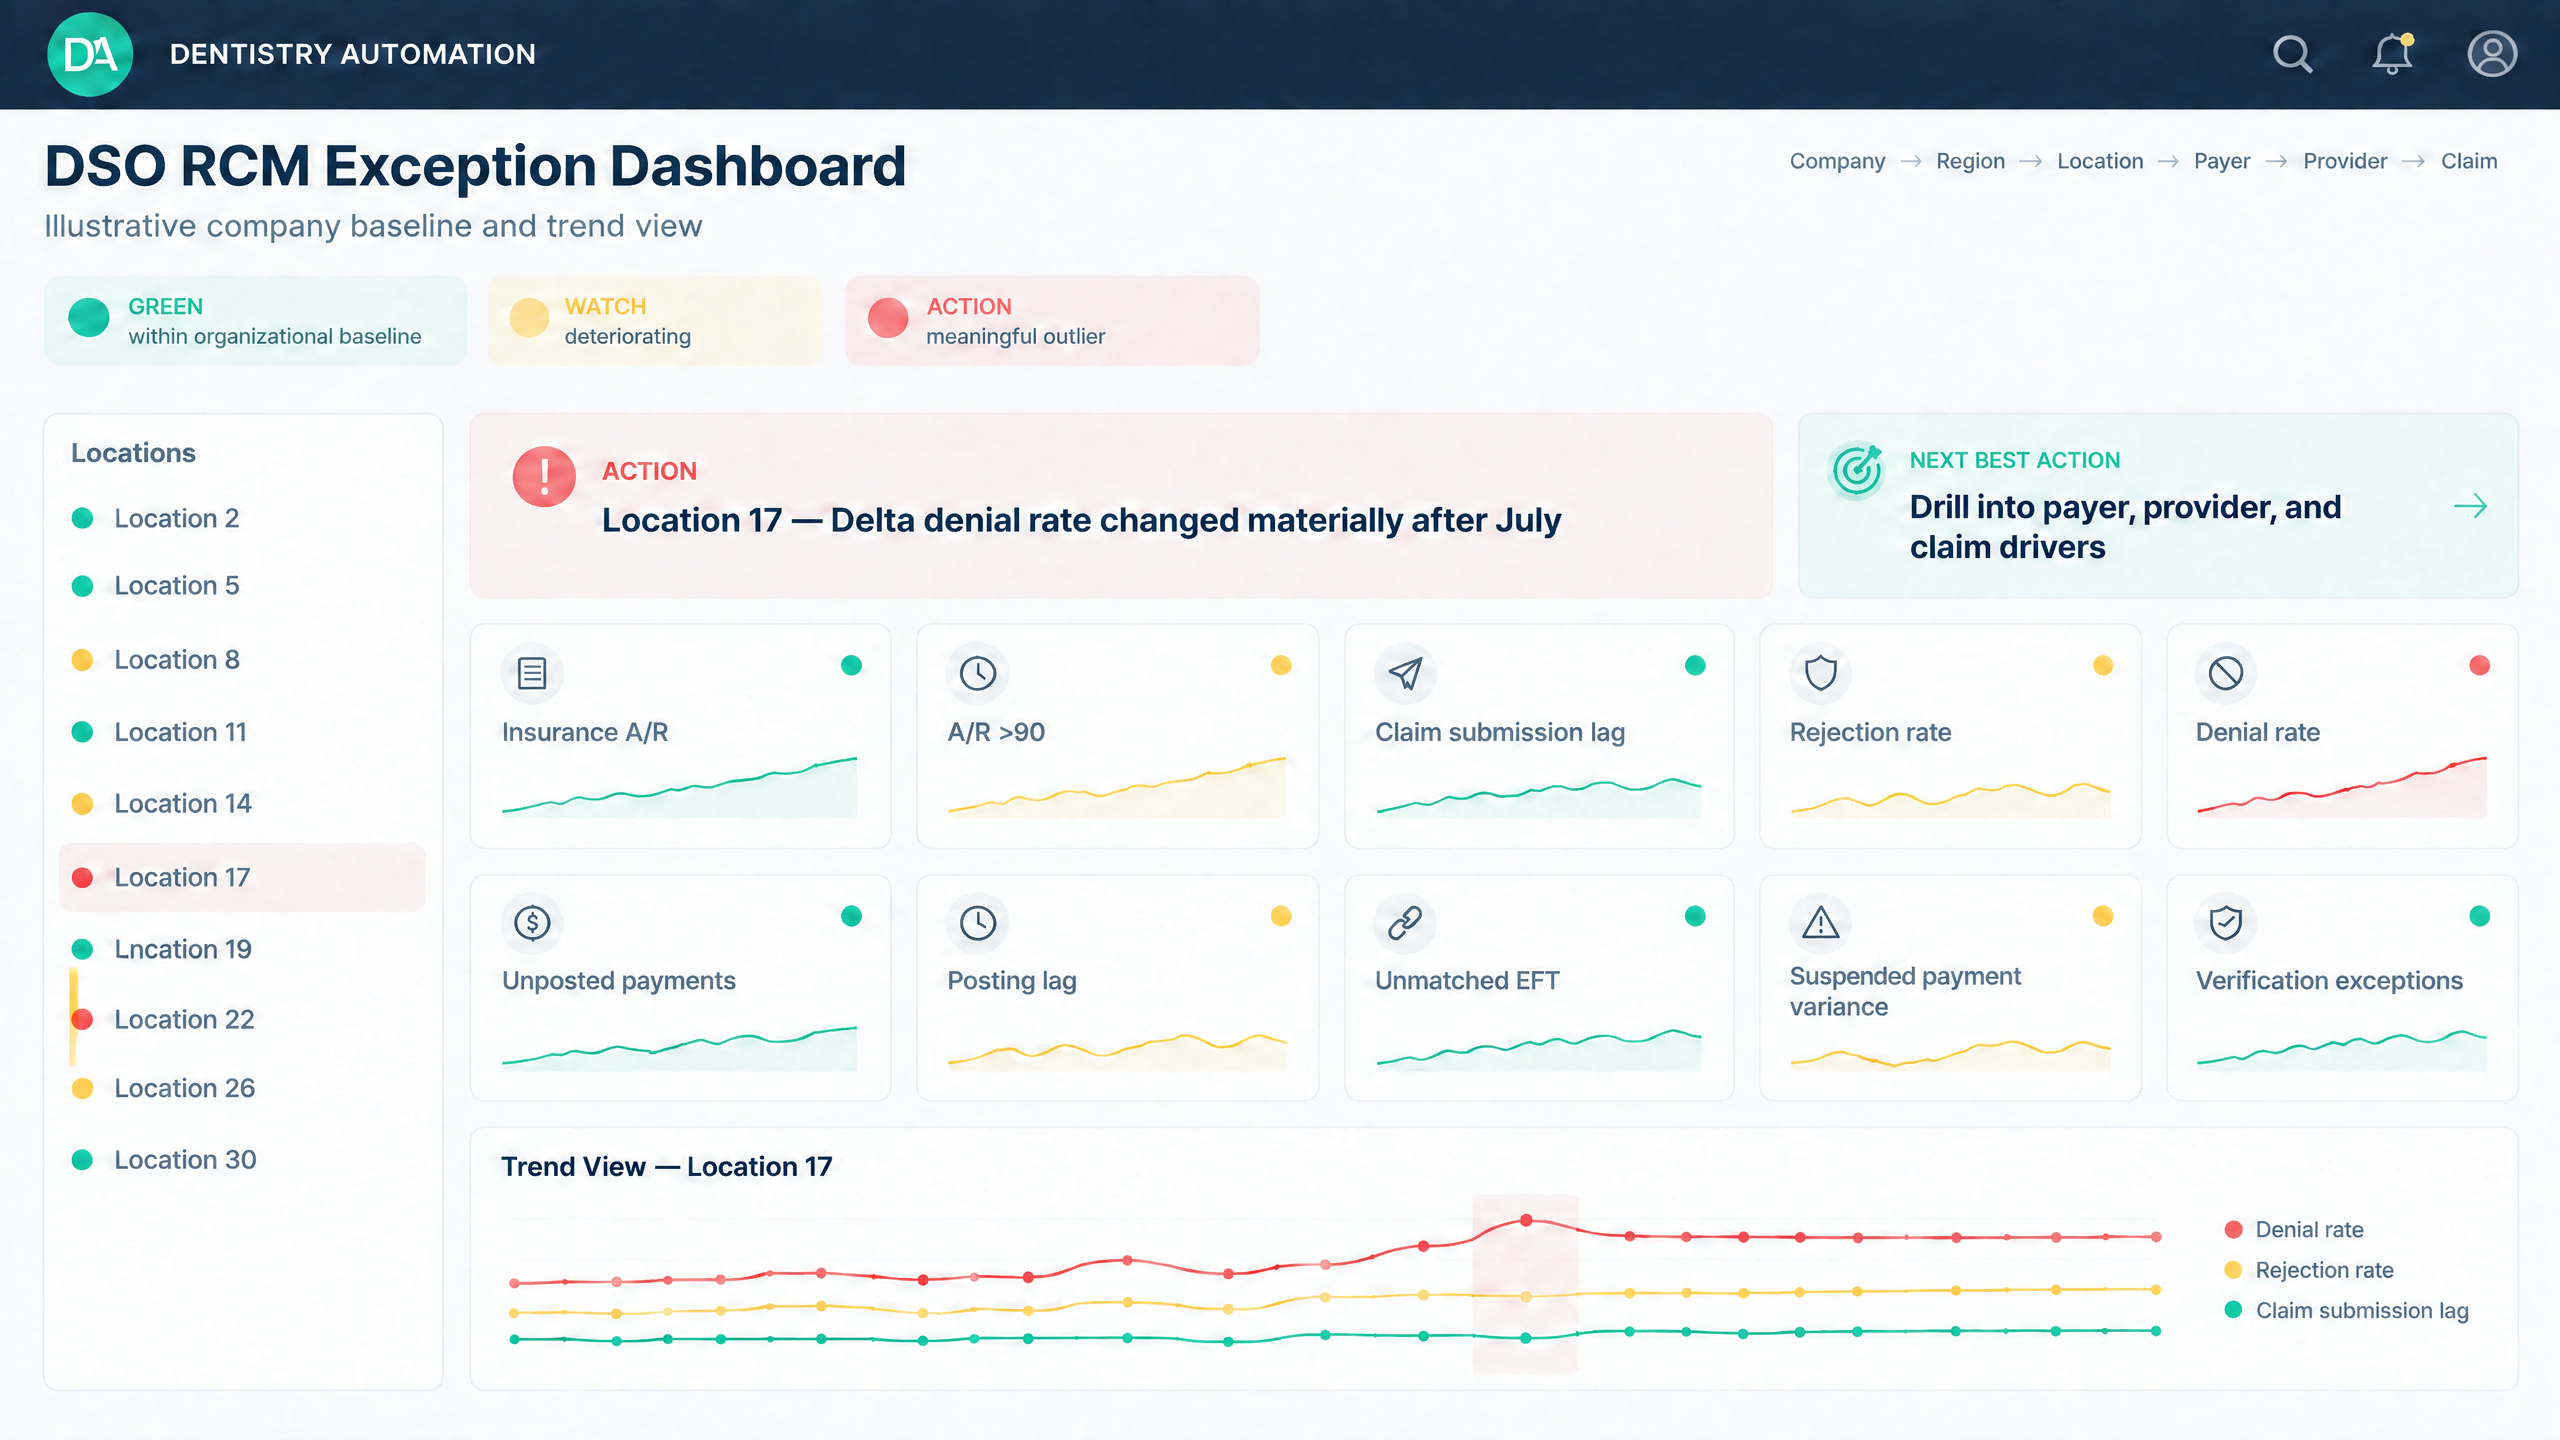Click the Posting lag clock icon
The width and height of the screenshot is (2560, 1440).
[x=977, y=922]
